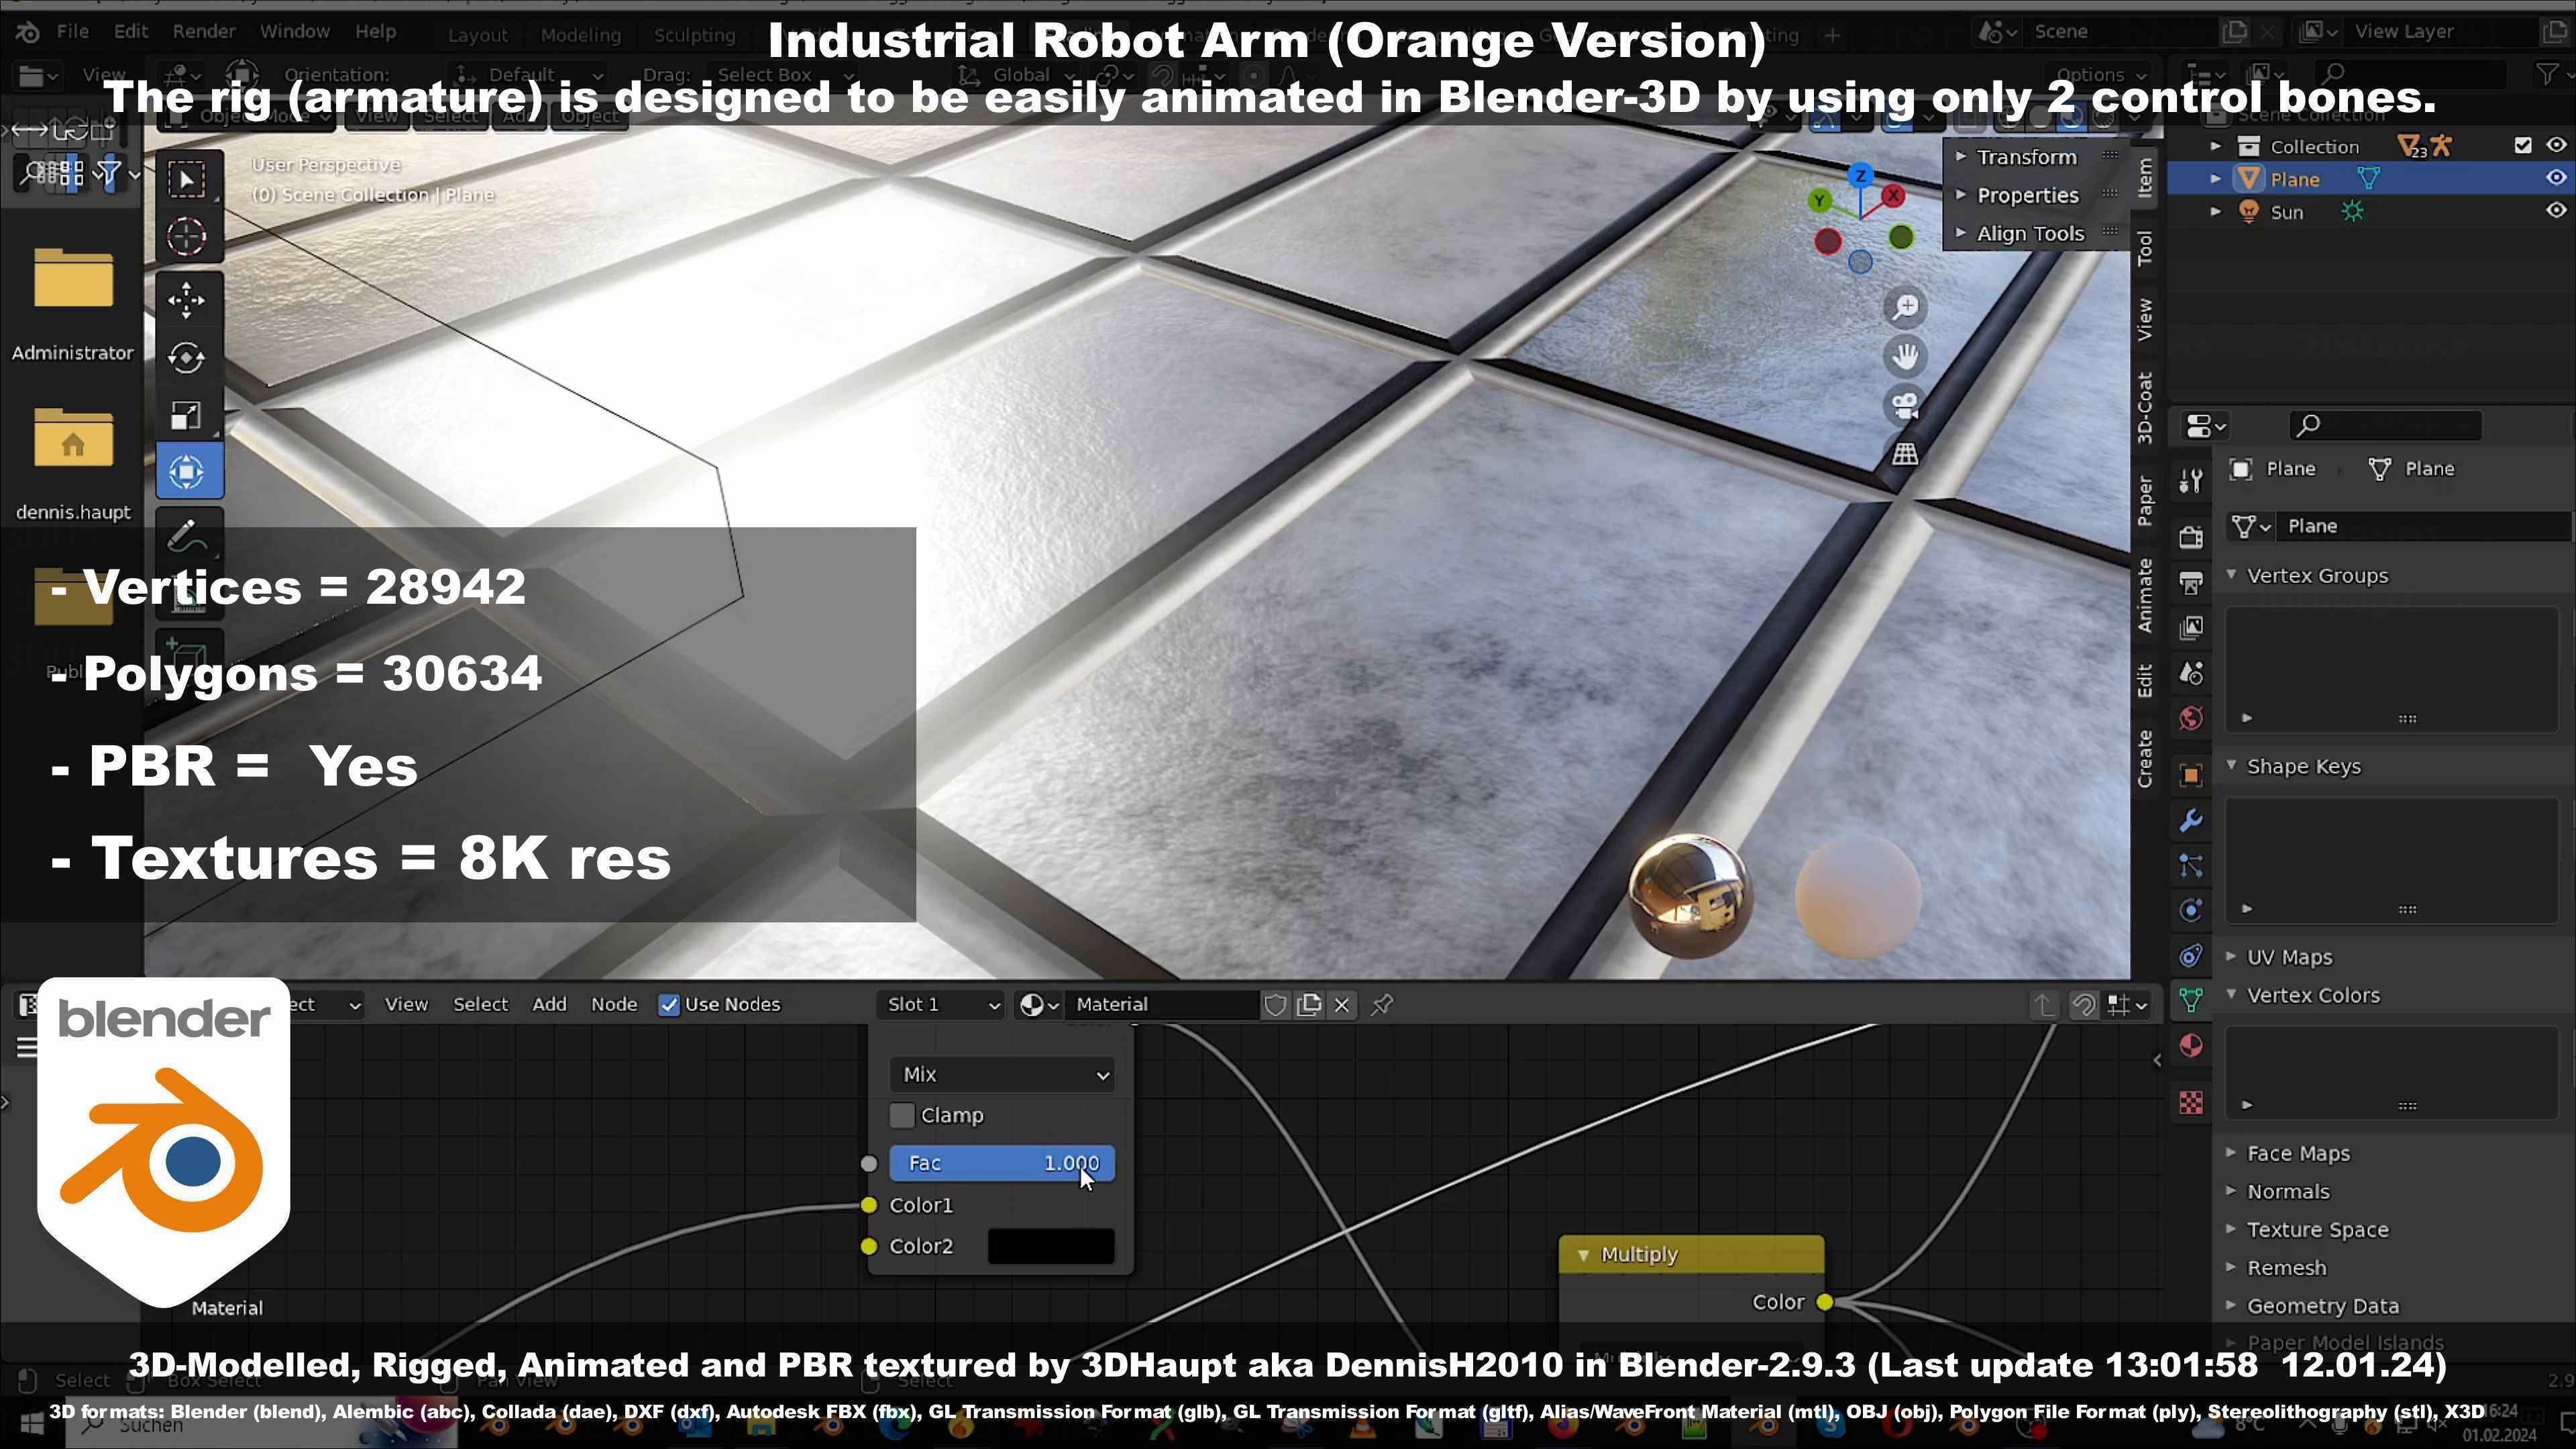The image size is (2576, 1449).
Task: Open the Render properties tab
Action: [2191, 537]
